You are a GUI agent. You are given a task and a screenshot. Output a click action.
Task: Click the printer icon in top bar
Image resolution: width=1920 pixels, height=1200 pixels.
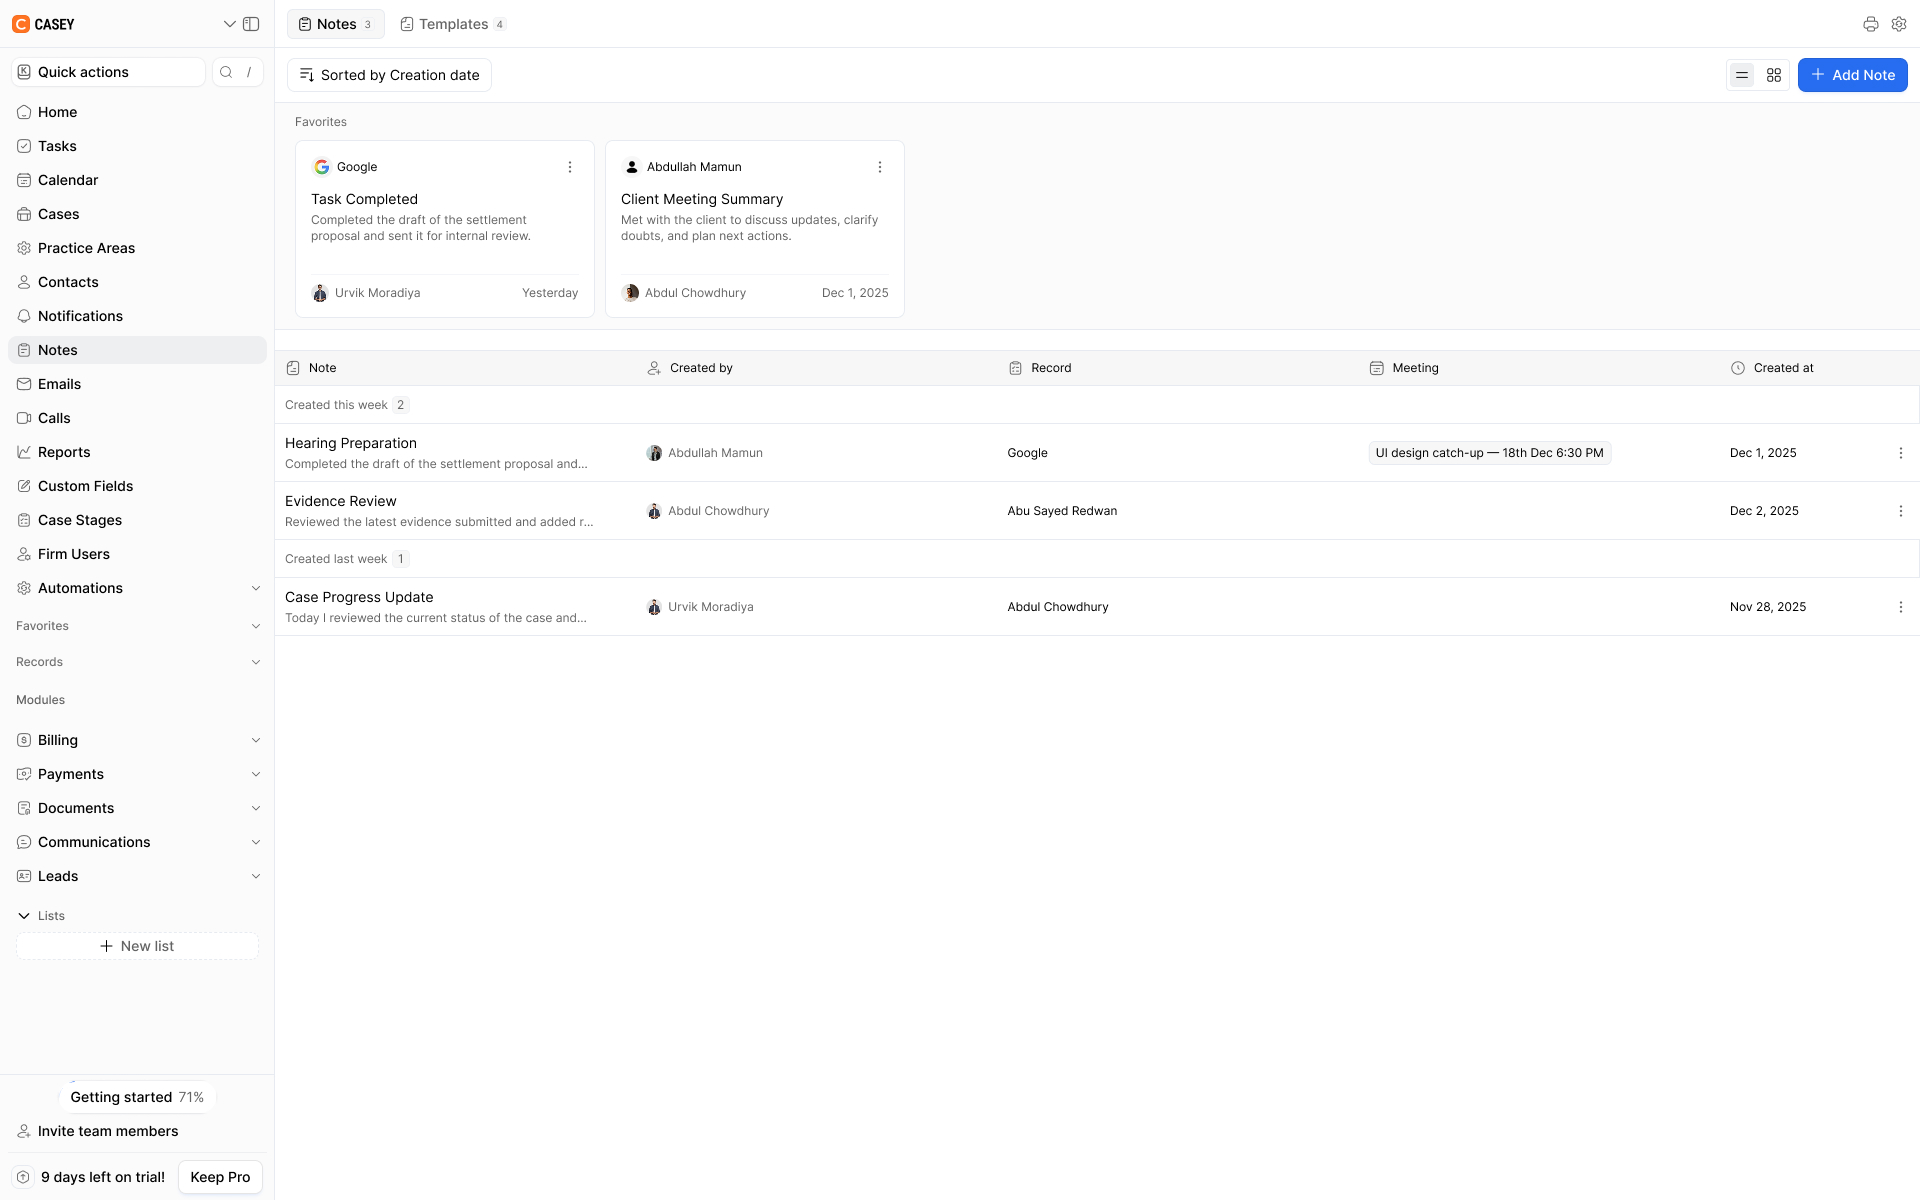pos(1870,24)
